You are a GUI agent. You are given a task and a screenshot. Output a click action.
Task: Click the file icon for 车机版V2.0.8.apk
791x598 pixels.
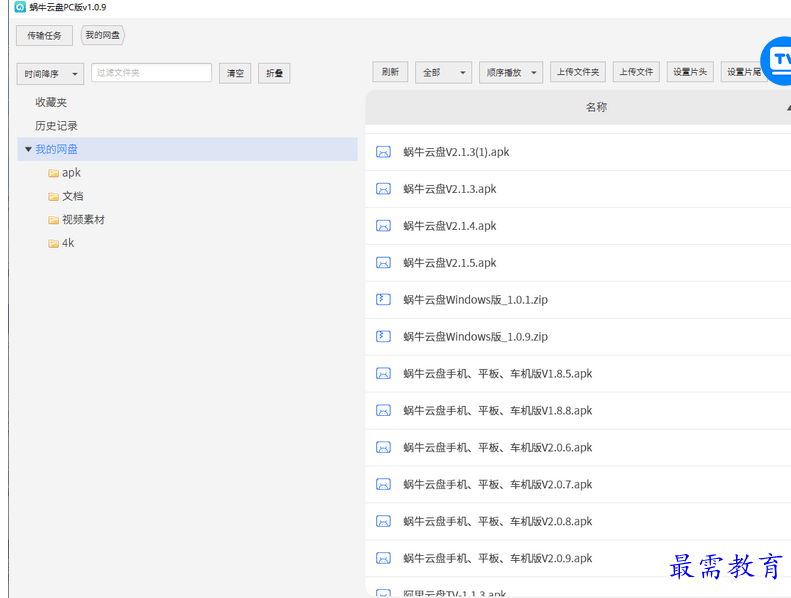pos(383,521)
